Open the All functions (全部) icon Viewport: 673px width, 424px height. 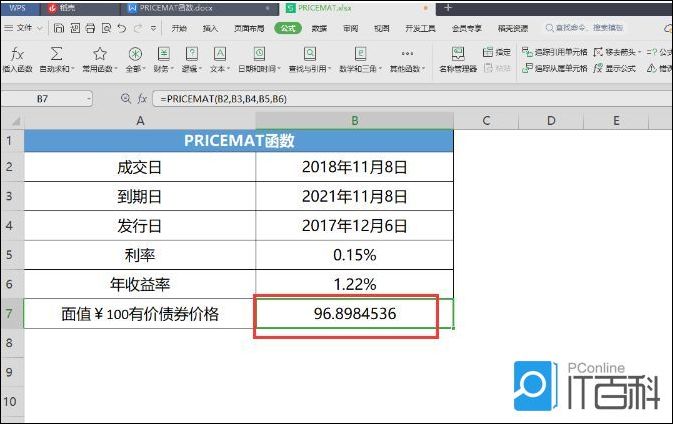135,54
